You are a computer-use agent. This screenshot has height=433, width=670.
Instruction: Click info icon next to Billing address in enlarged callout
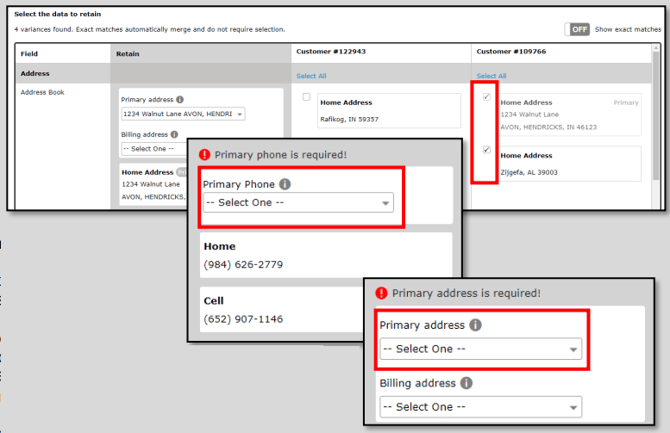pos(467,382)
